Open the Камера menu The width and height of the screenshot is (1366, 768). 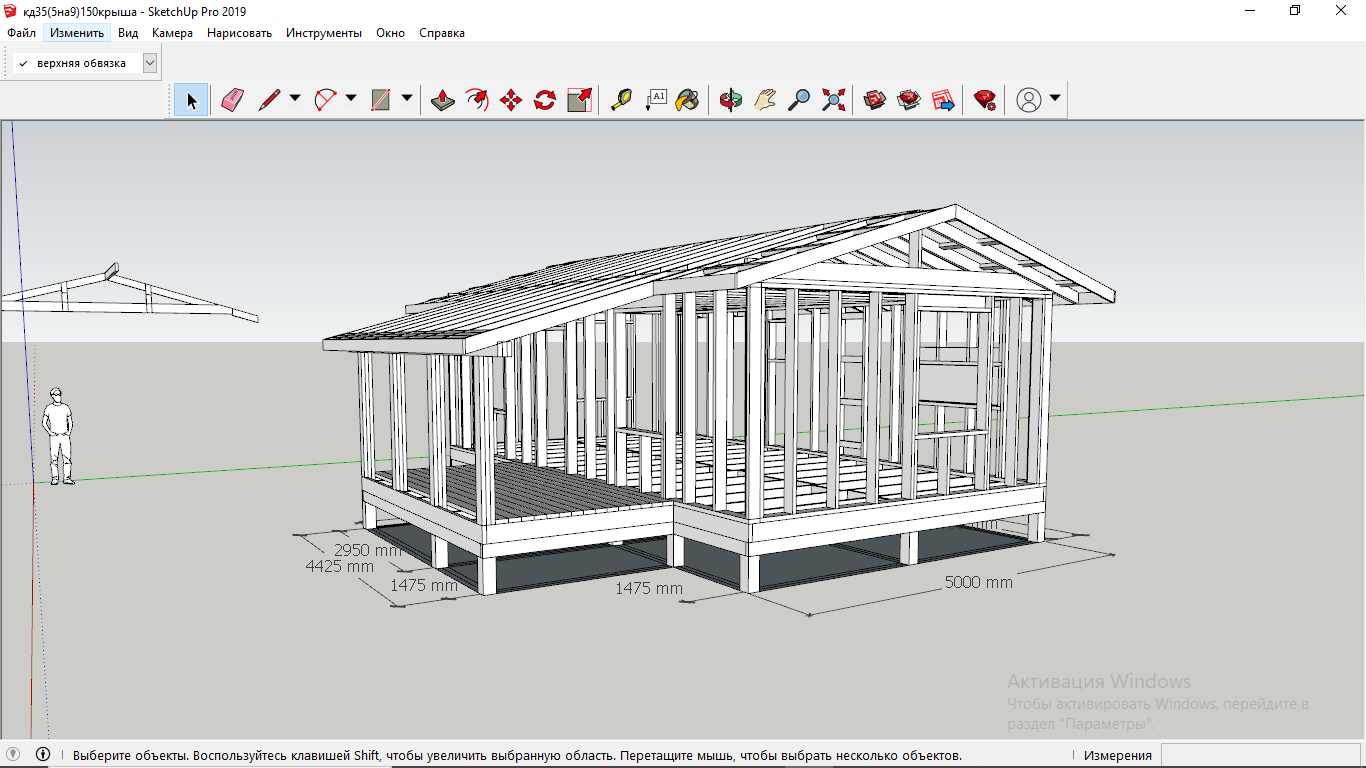coord(172,33)
